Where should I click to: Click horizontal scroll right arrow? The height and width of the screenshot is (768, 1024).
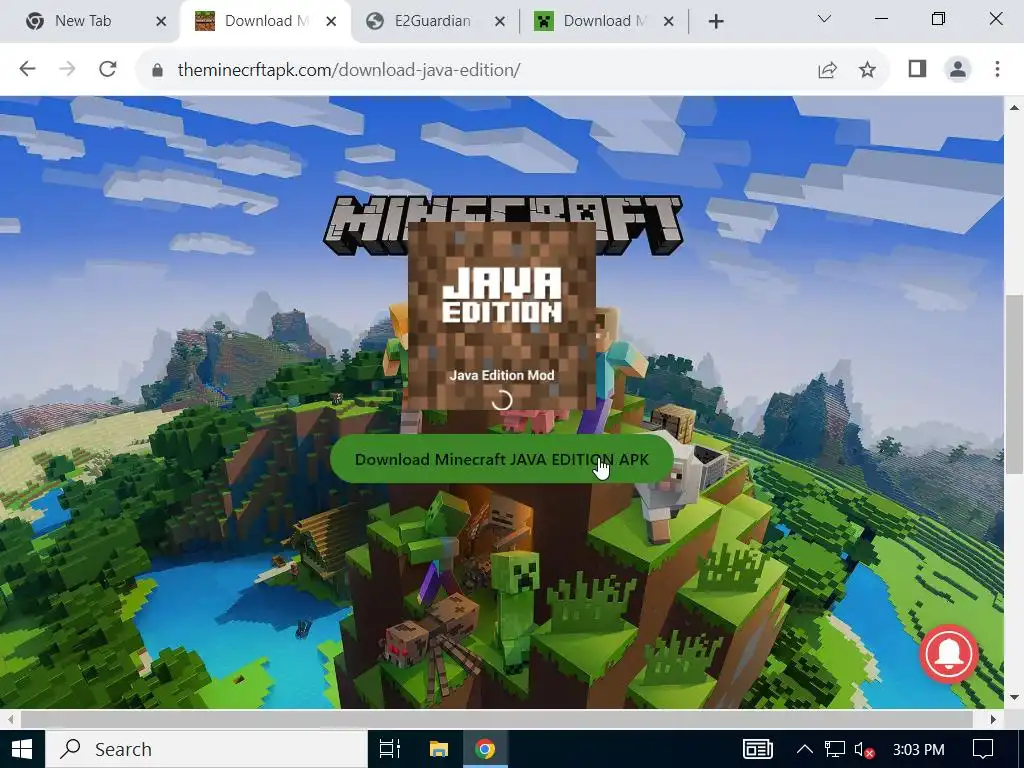[993, 719]
